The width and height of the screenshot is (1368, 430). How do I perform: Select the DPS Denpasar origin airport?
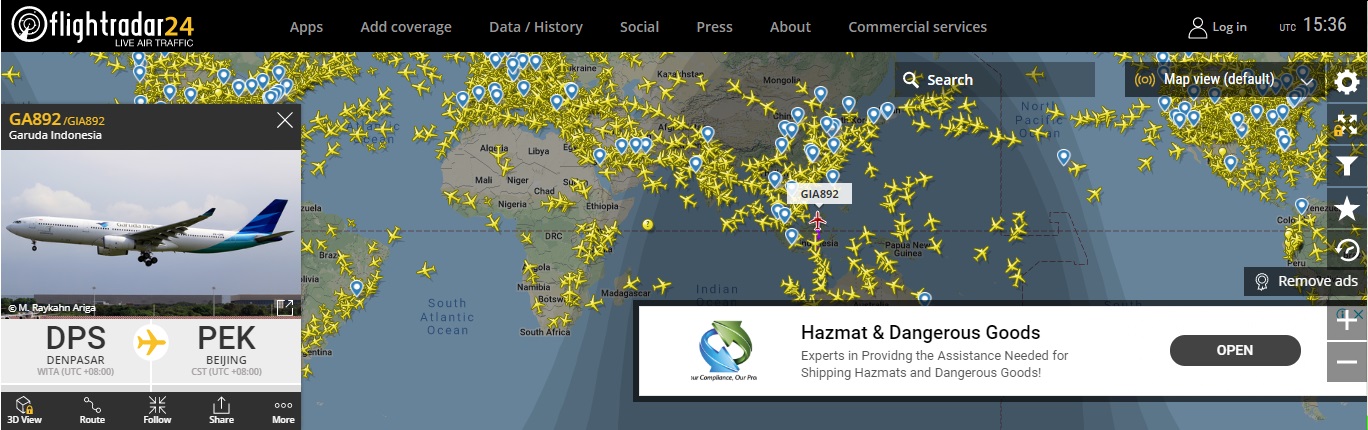click(x=75, y=350)
